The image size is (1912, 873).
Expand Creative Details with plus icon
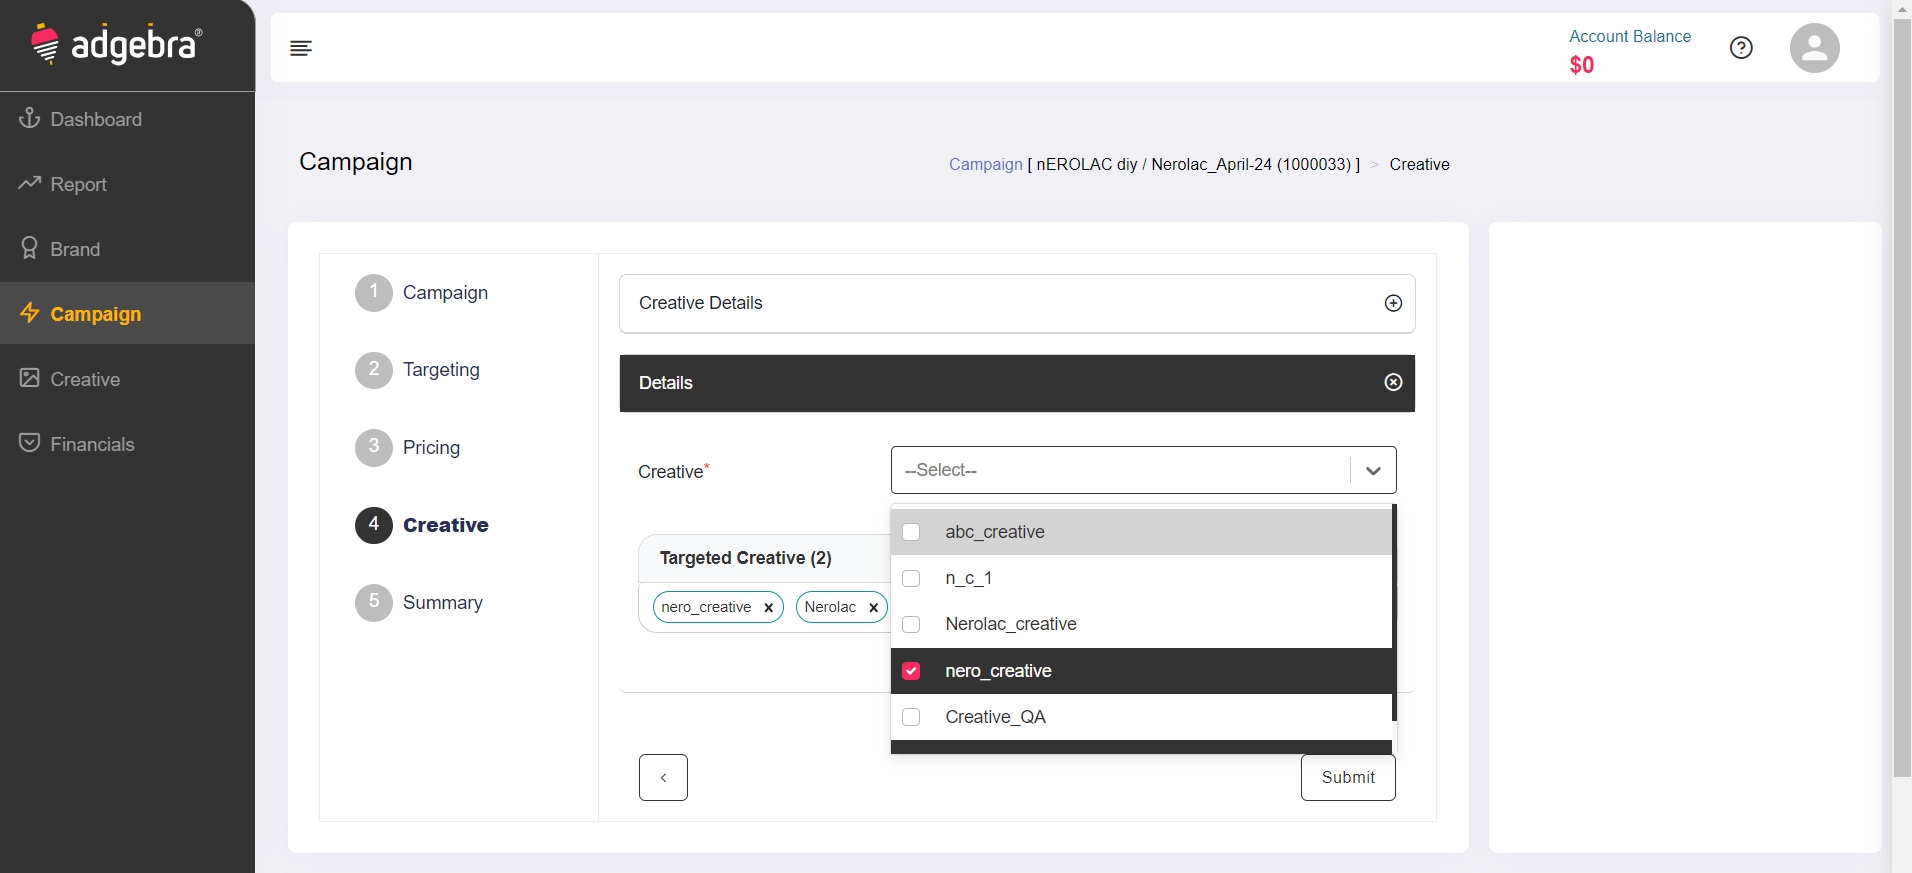point(1393,303)
